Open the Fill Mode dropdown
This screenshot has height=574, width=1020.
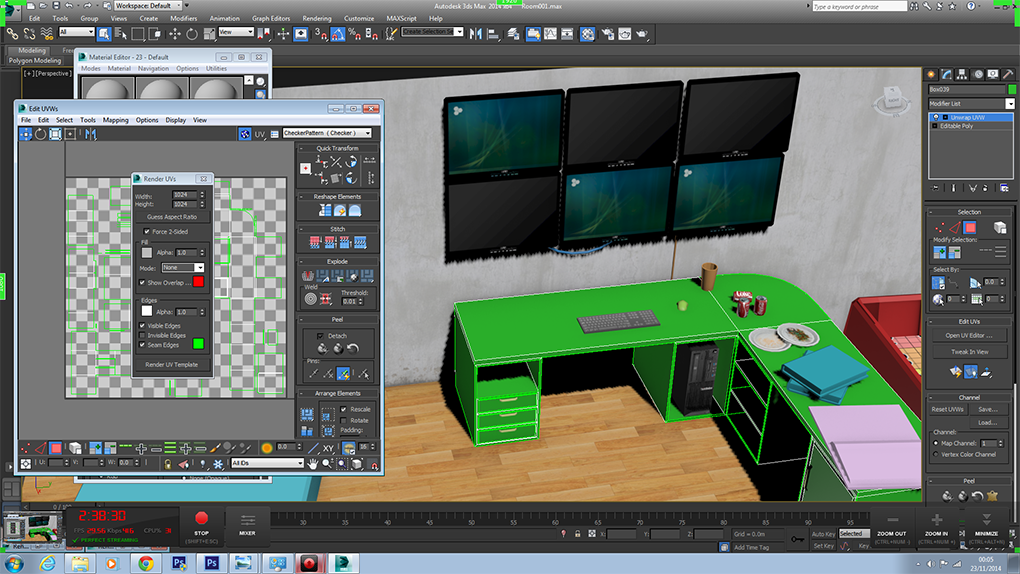tap(184, 268)
